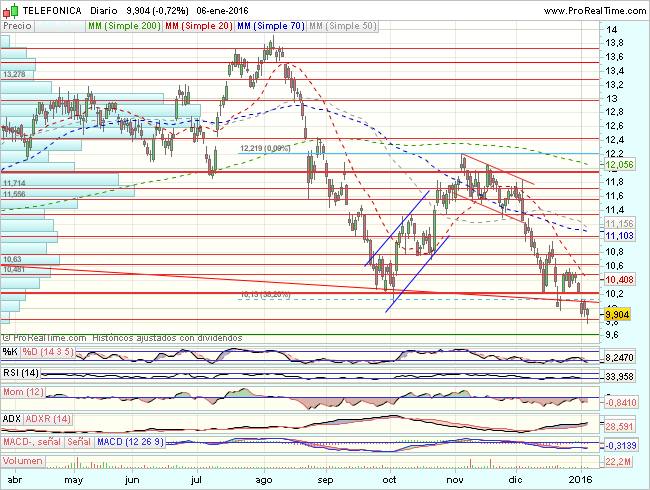Click the 11,714 volume profile level
650x490 pixels.
pyautogui.click(x=14, y=183)
